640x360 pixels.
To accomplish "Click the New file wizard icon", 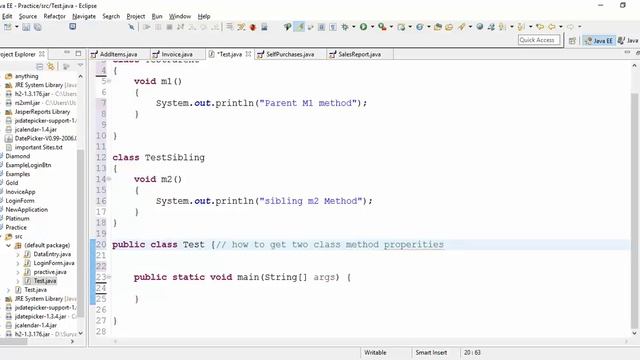I will (7, 27).
